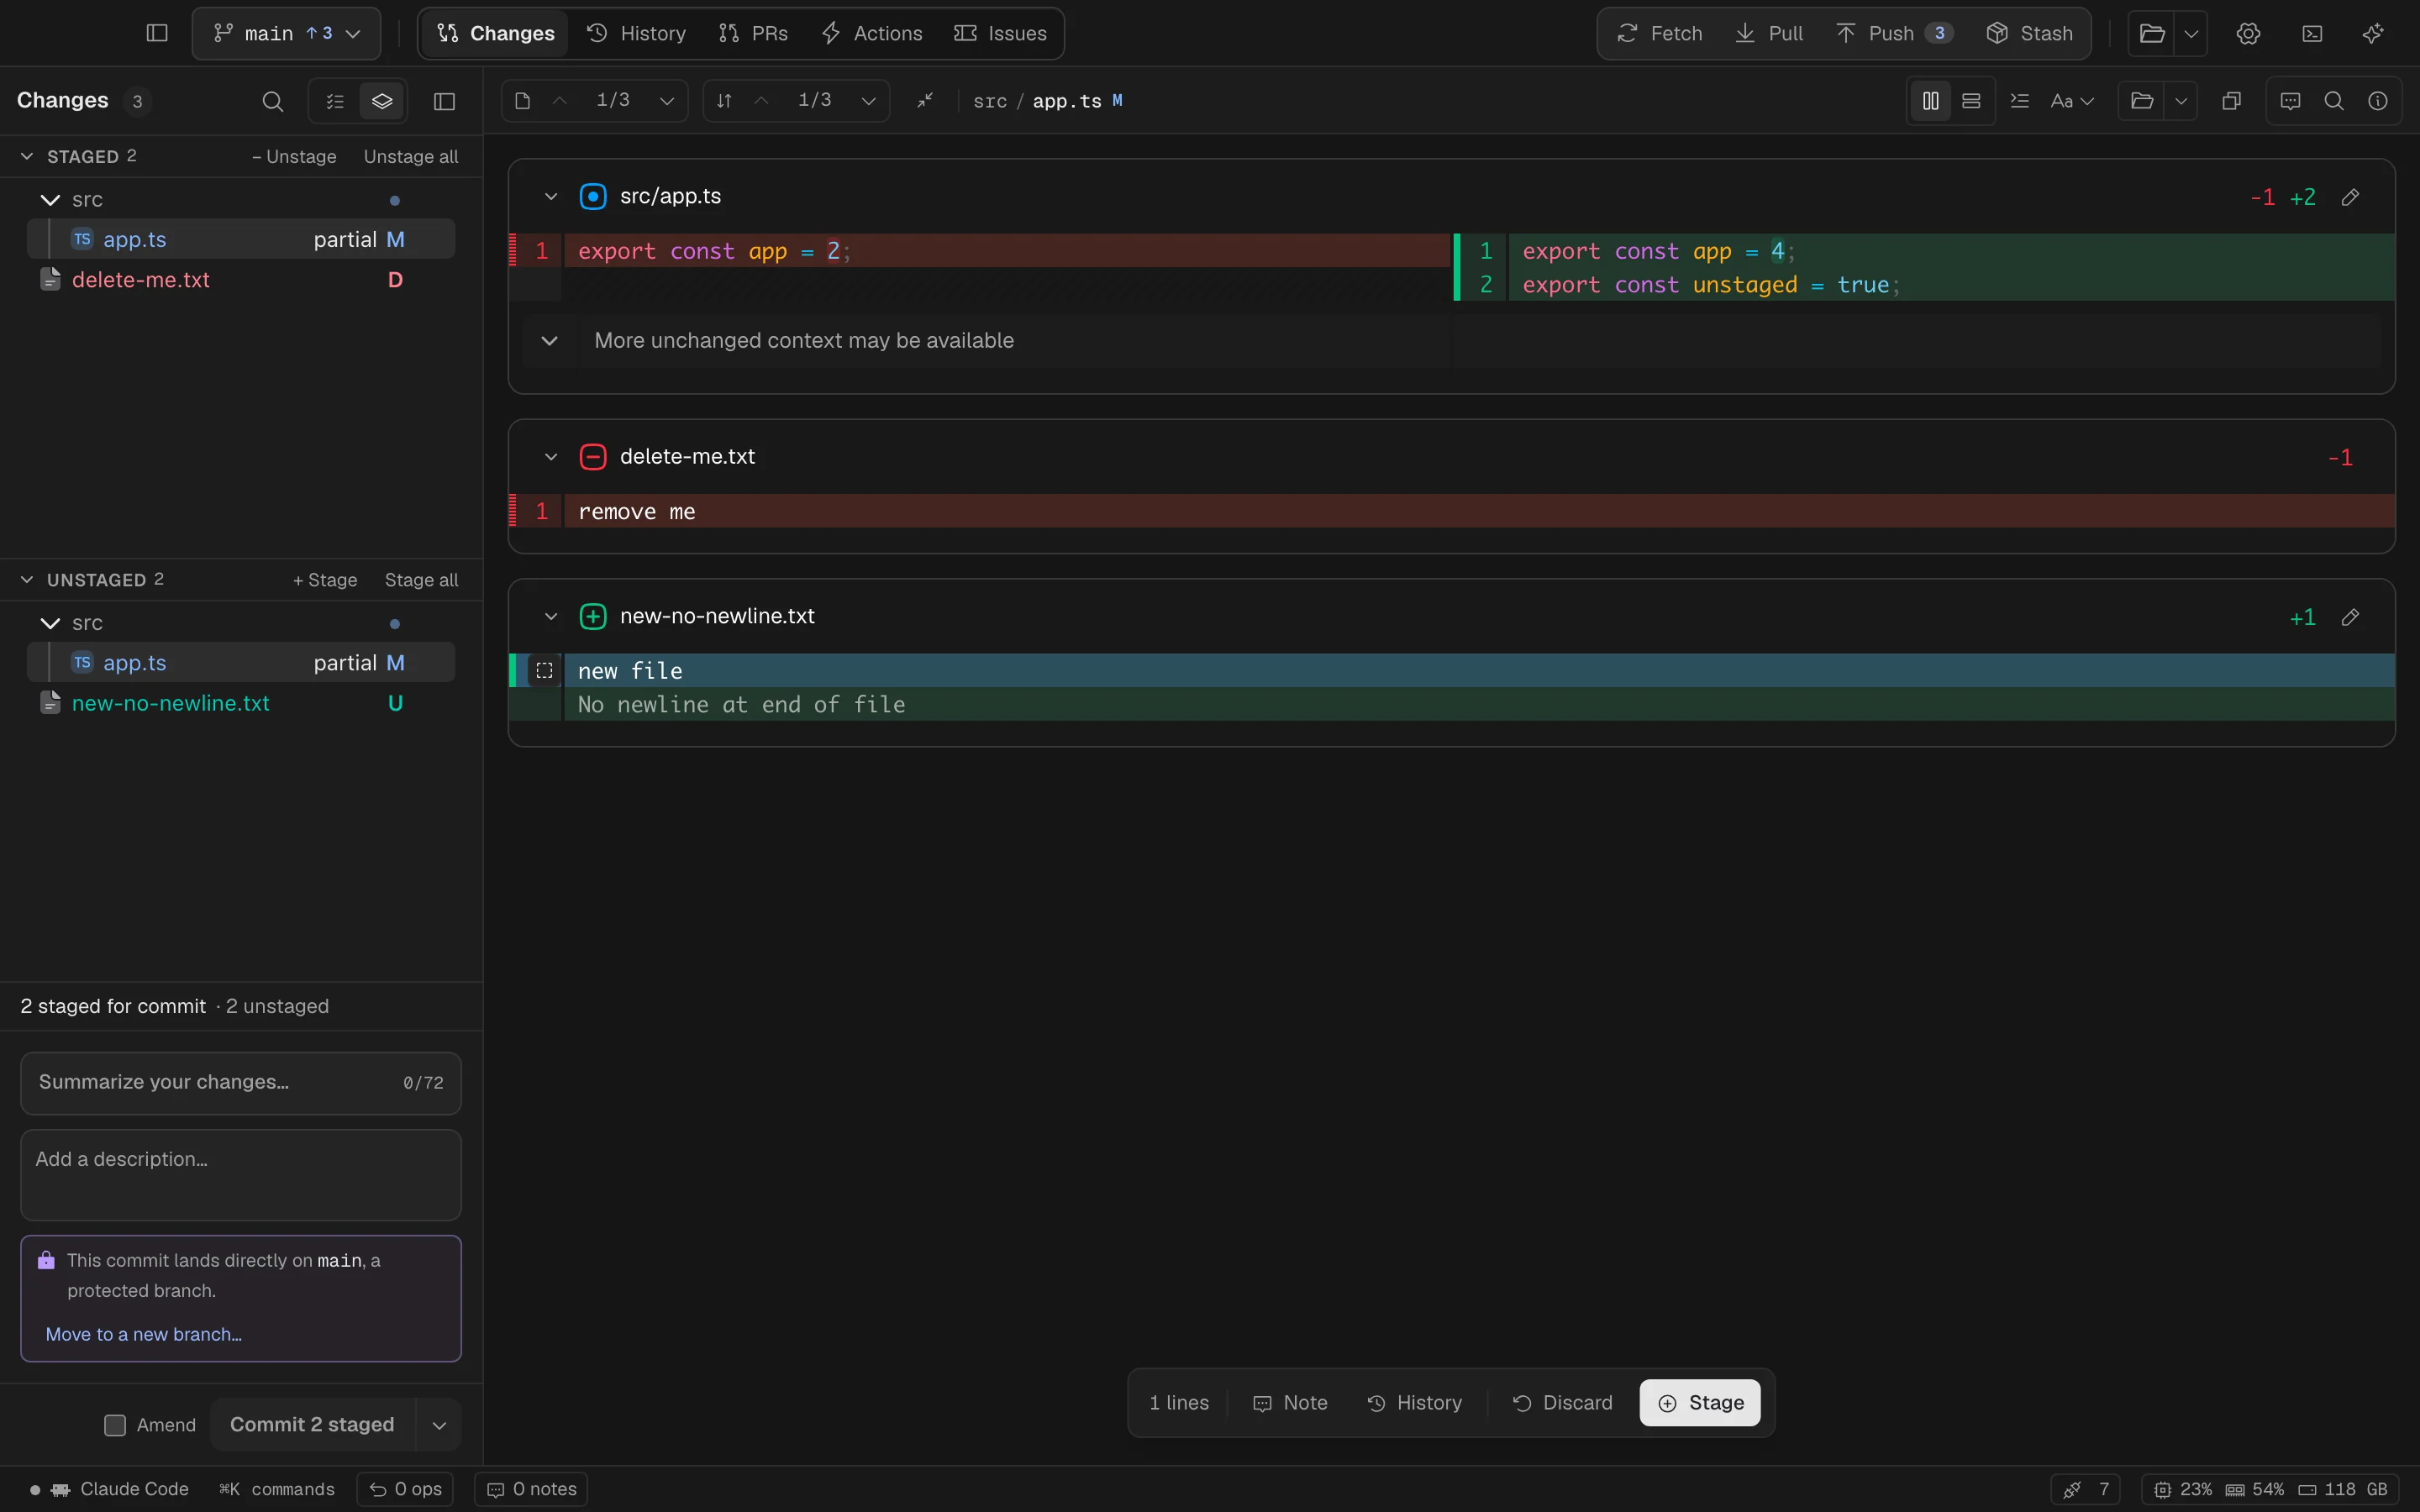This screenshot has height=1512, width=2420.
Task: Switch to unified diff view
Action: click(x=1971, y=101)
